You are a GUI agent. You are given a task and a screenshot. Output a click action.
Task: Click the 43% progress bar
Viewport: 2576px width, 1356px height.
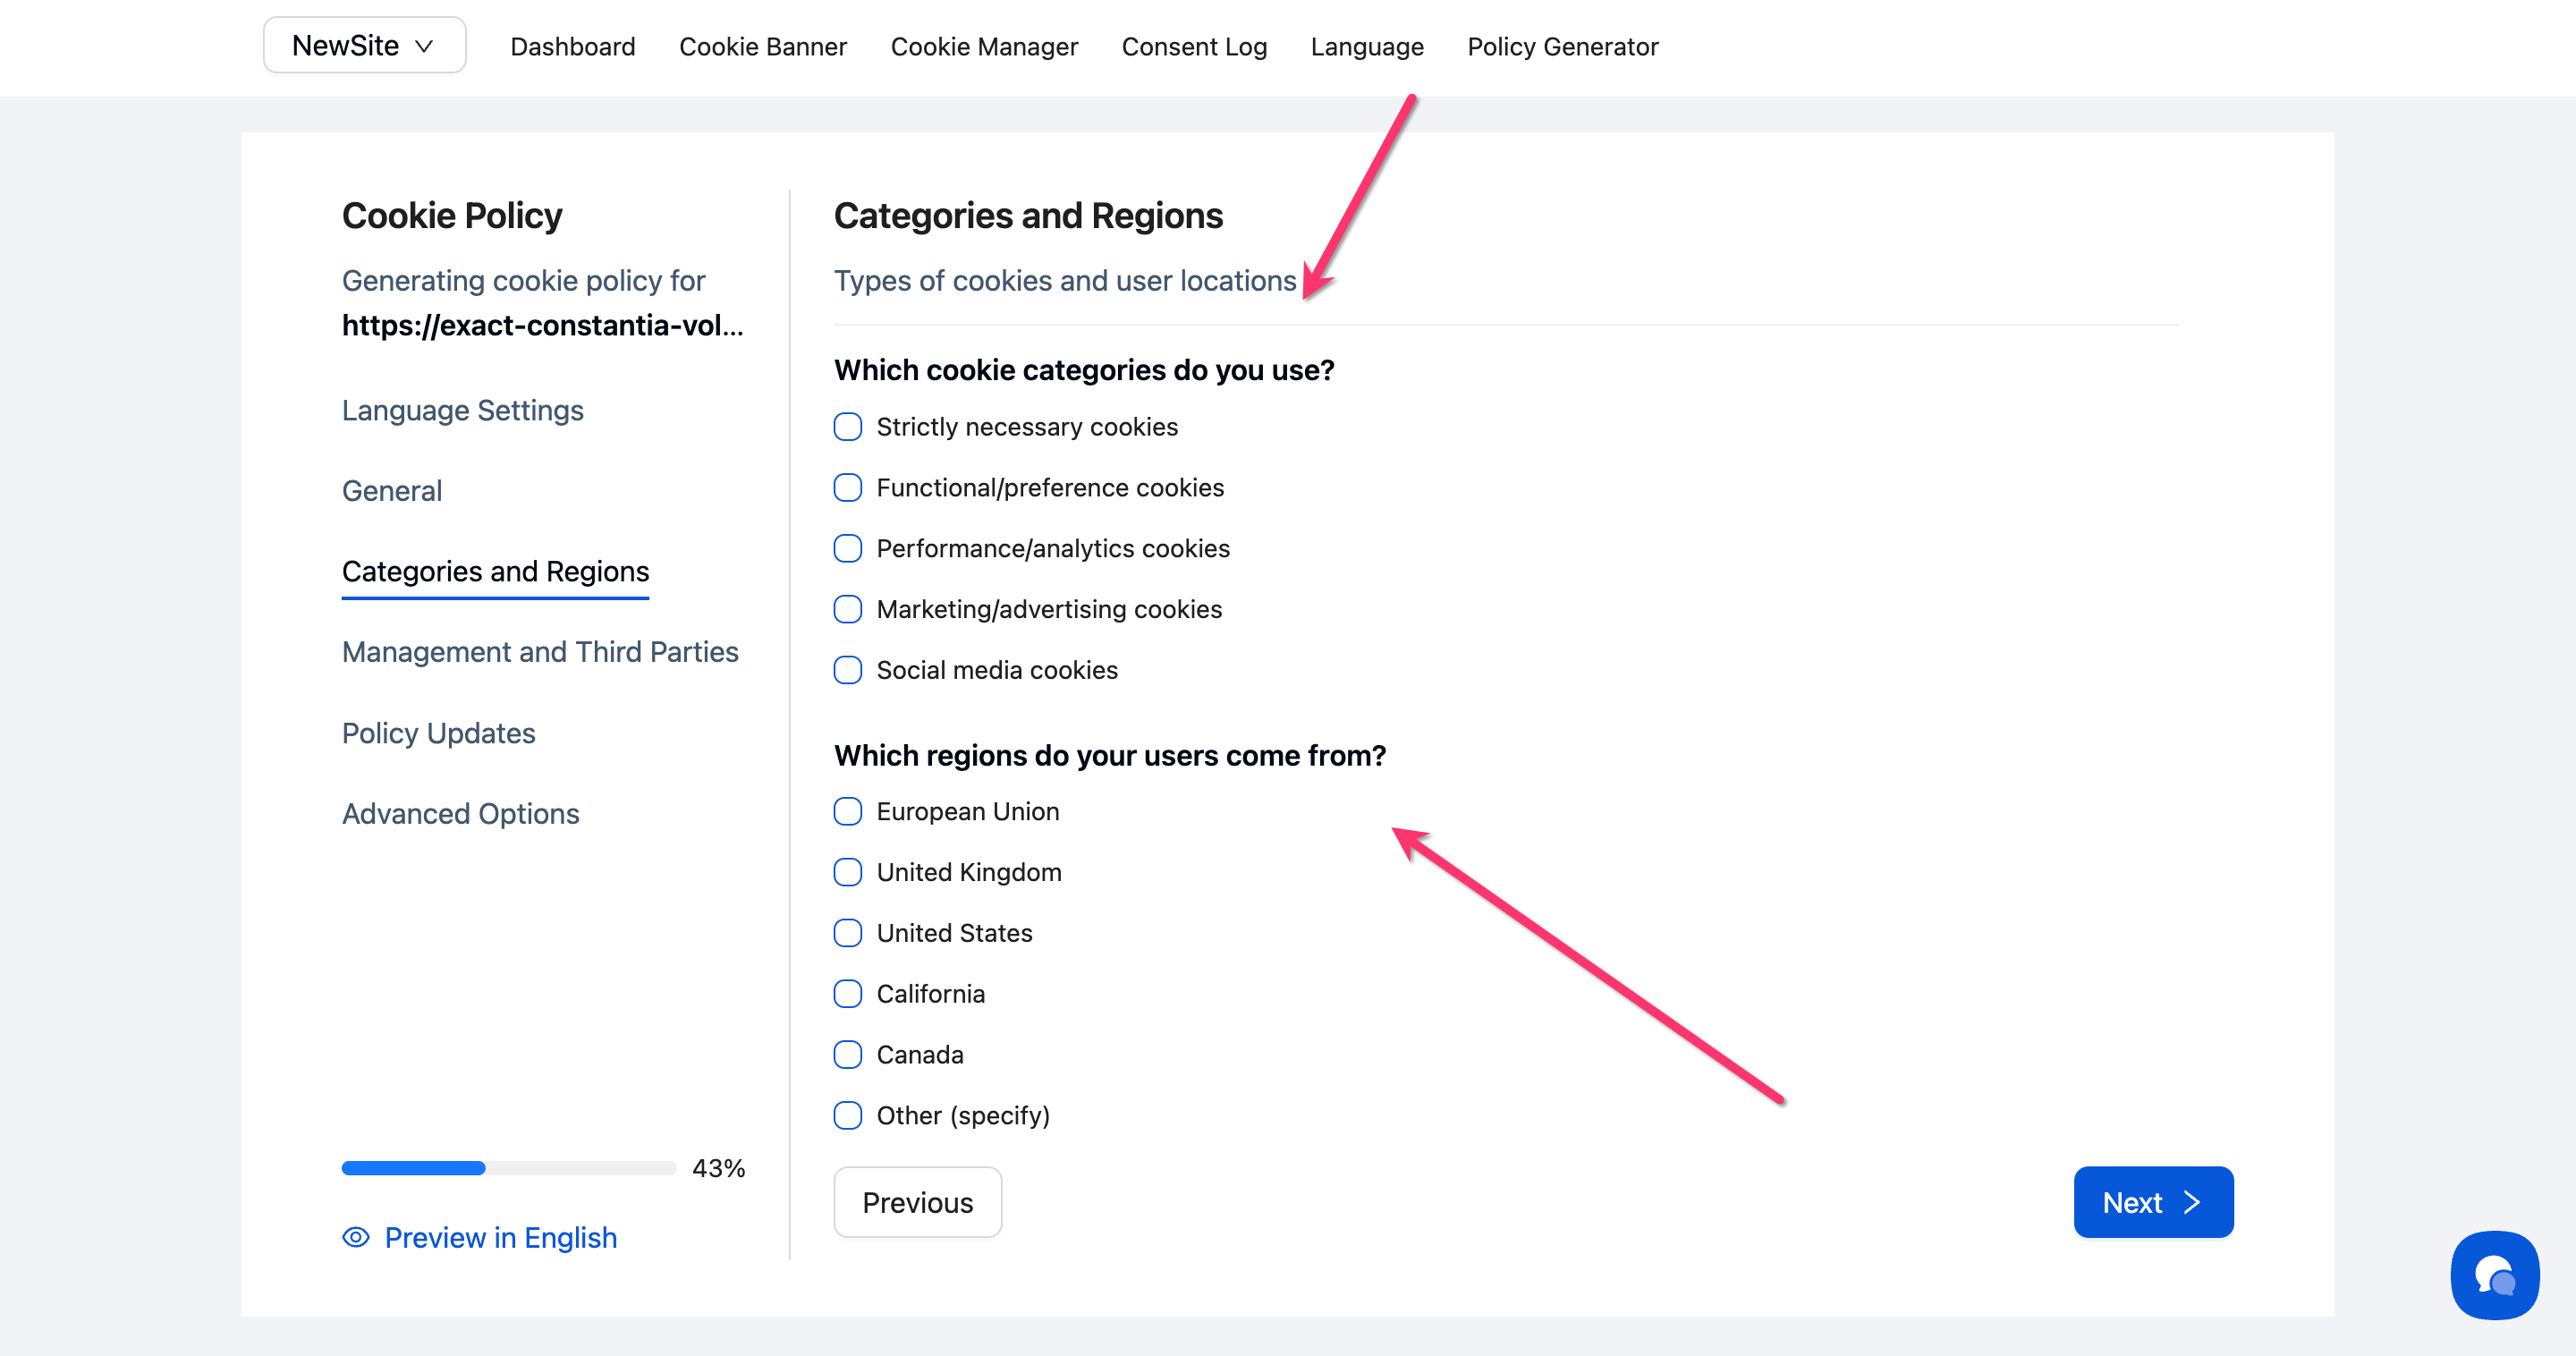508,1168
